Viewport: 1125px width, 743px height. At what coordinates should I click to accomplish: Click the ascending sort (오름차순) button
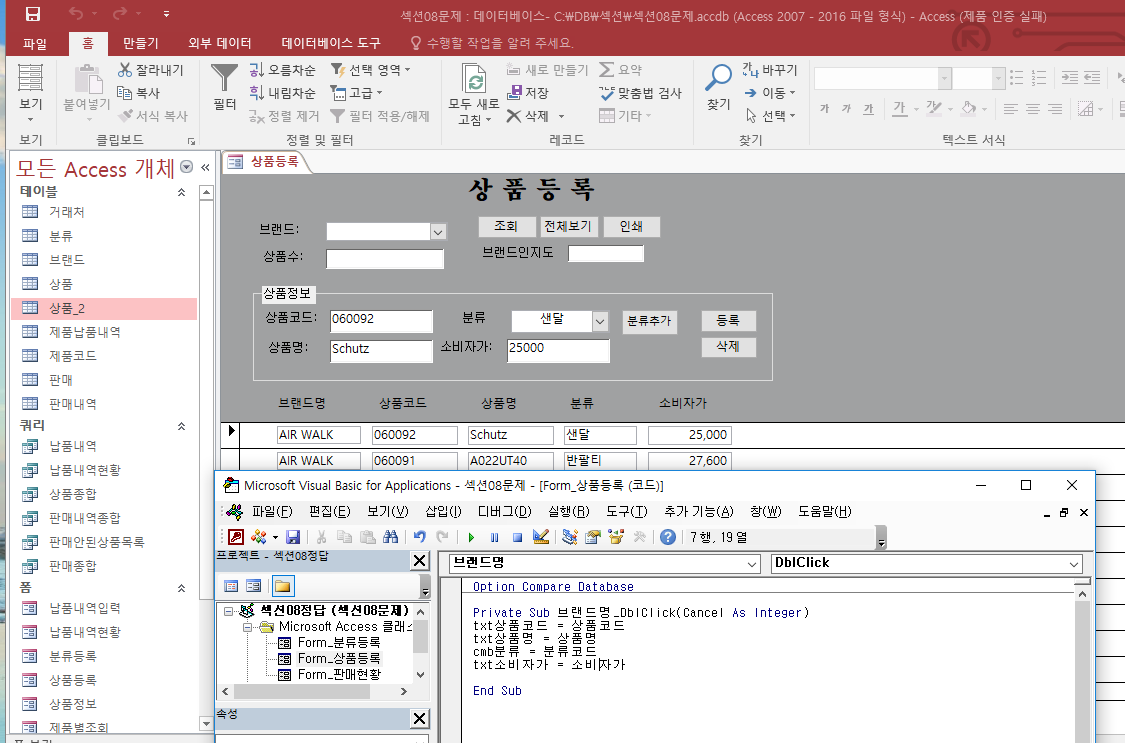282,70
